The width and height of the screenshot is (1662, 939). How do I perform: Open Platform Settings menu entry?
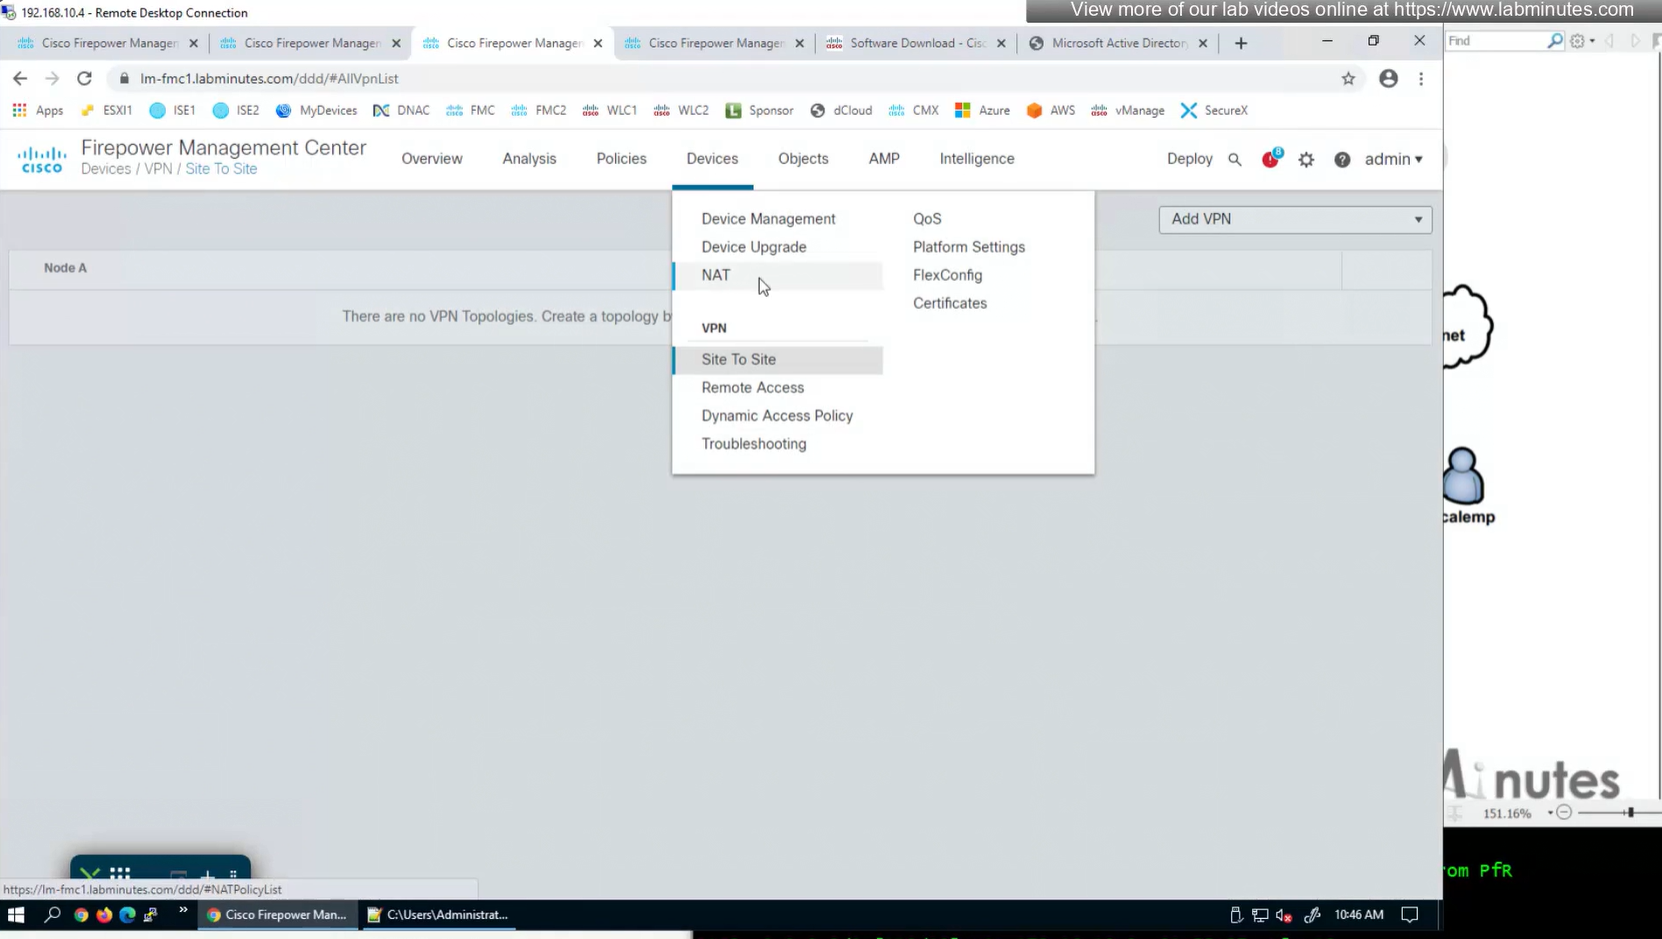coord(968,247)
